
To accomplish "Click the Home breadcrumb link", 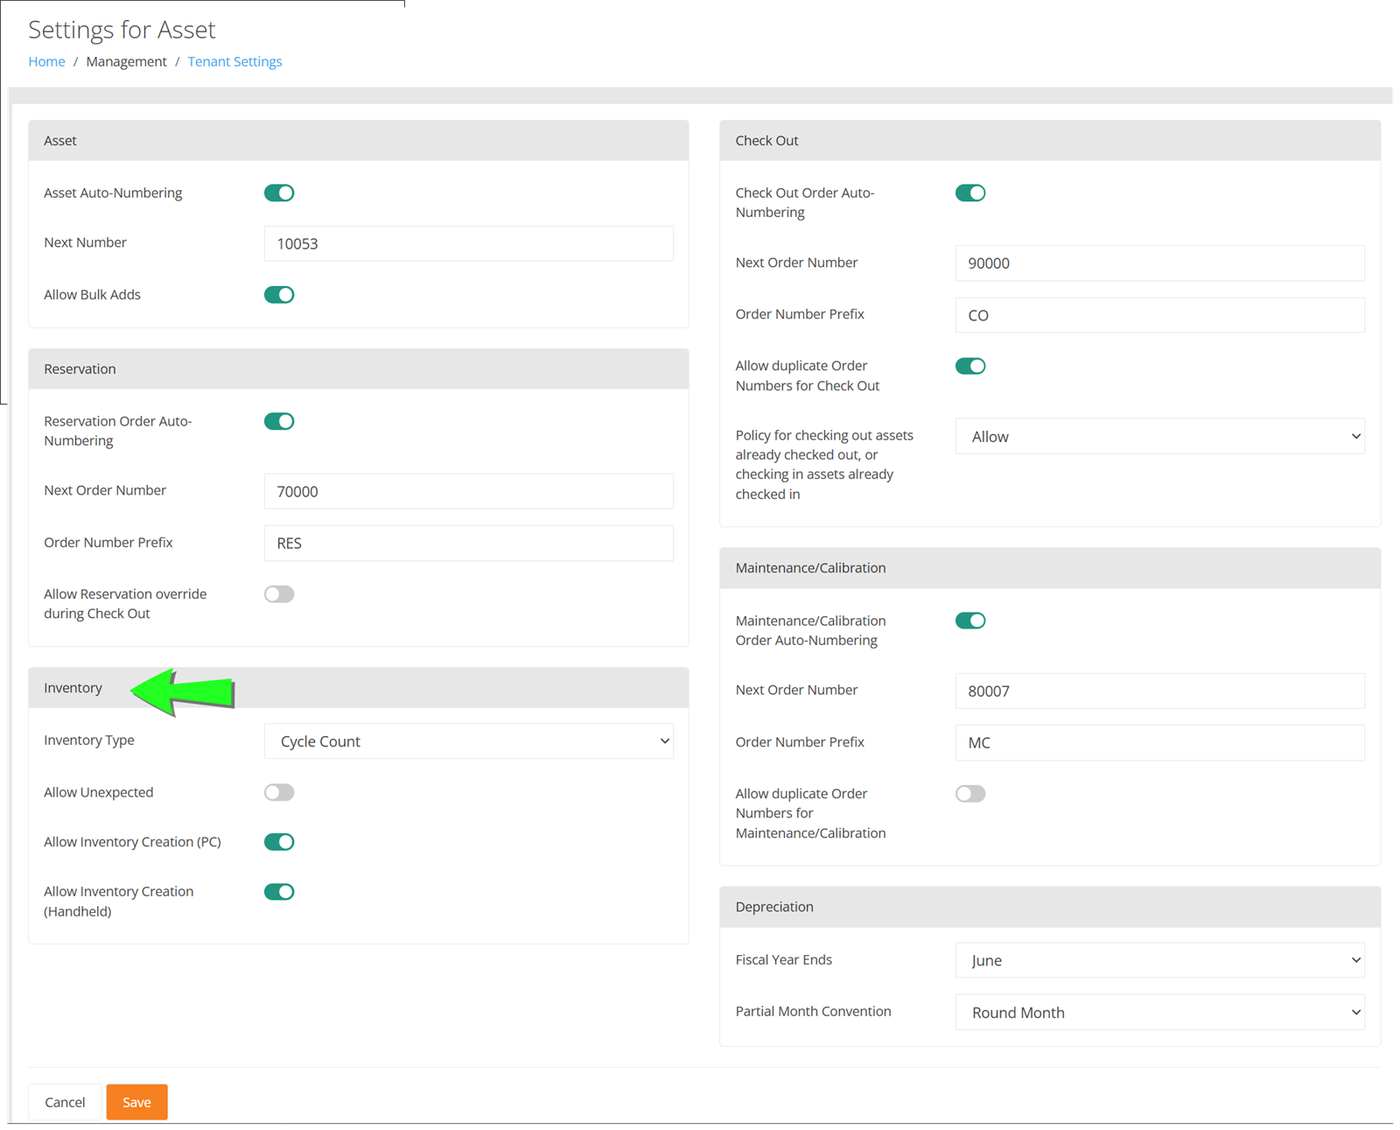I will tap(47, 61).
